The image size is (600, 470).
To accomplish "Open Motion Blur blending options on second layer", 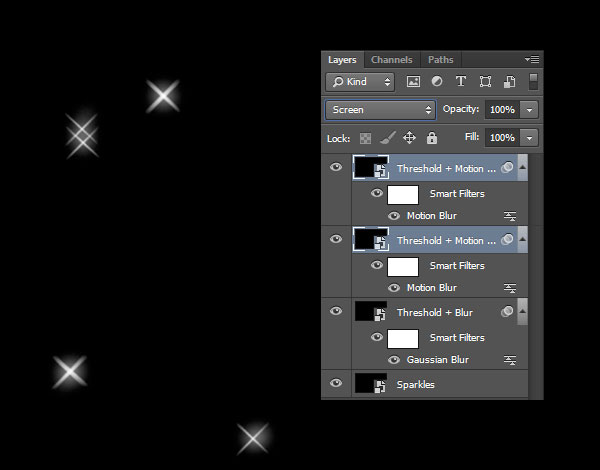I will (510, 288).
